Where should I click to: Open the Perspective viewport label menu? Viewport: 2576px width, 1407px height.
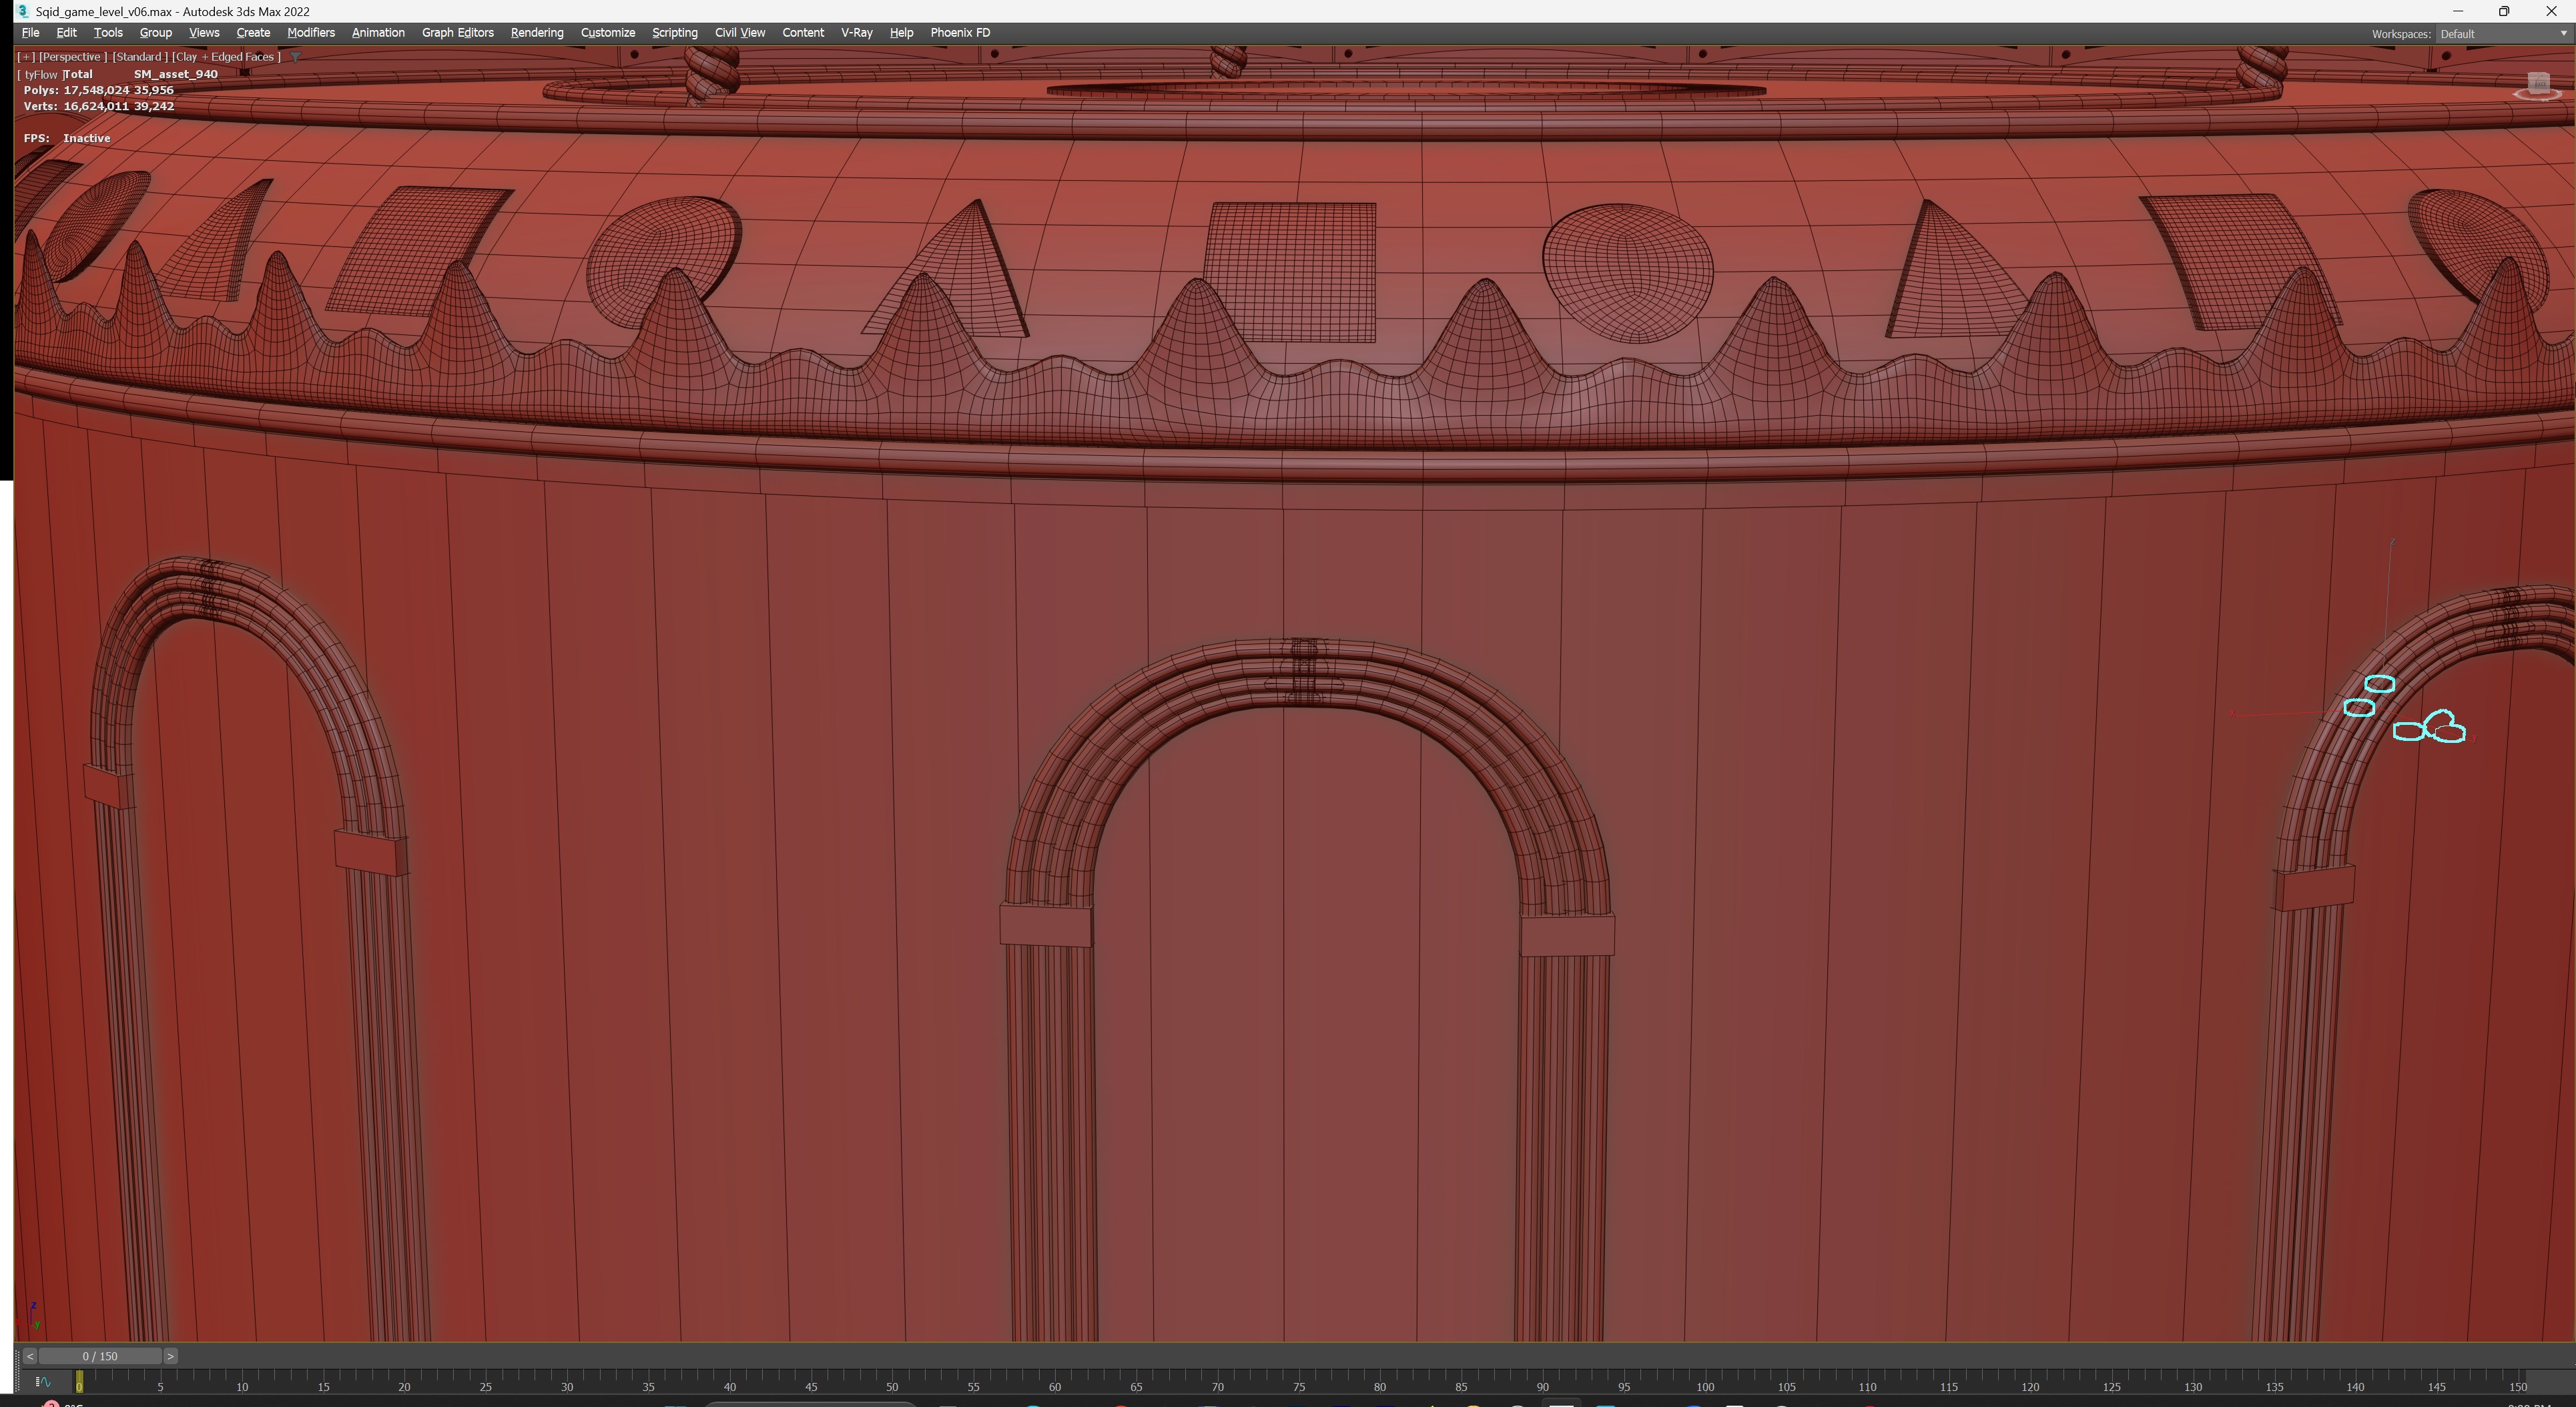72,57
